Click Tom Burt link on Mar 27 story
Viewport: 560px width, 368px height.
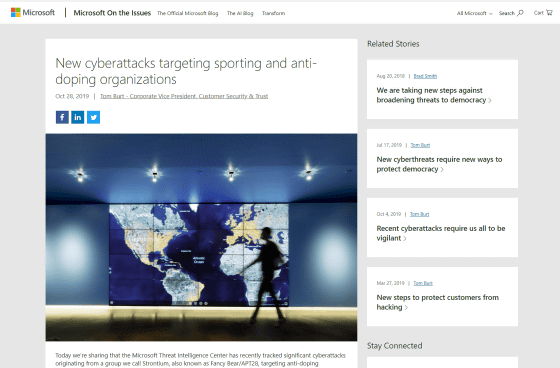tap(423, 283)
